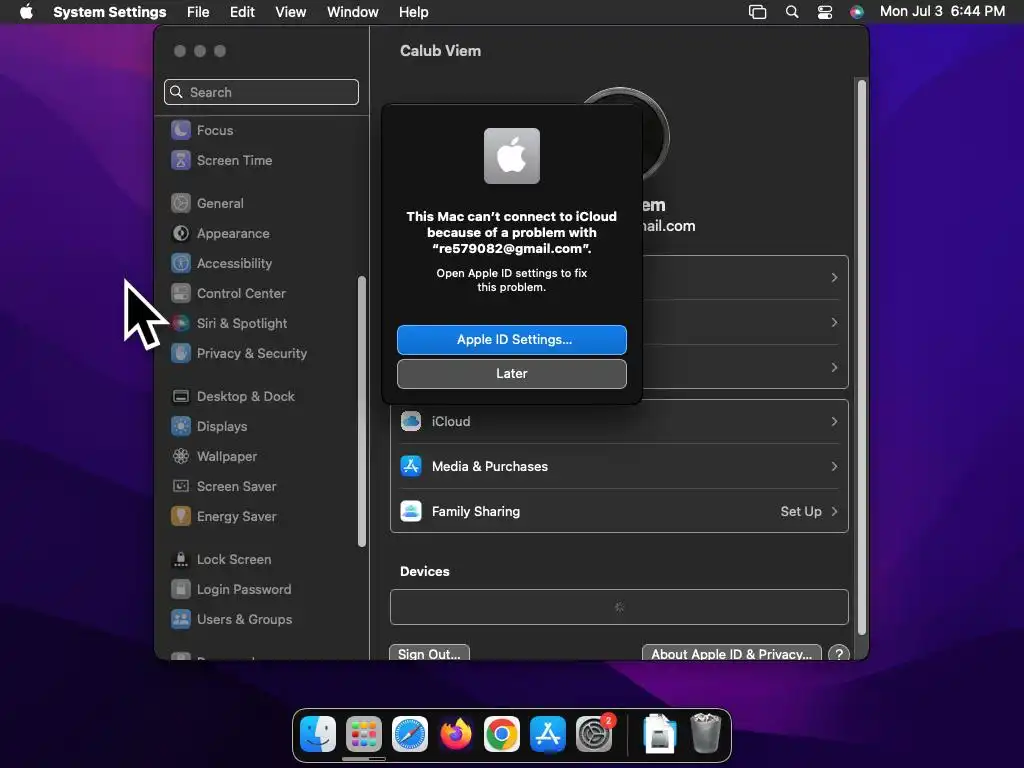Select Desktop & Dock label in sidebar
The width and height of the screenshot is (1024, 768).
pyautogui.click(x=246, y=396)
